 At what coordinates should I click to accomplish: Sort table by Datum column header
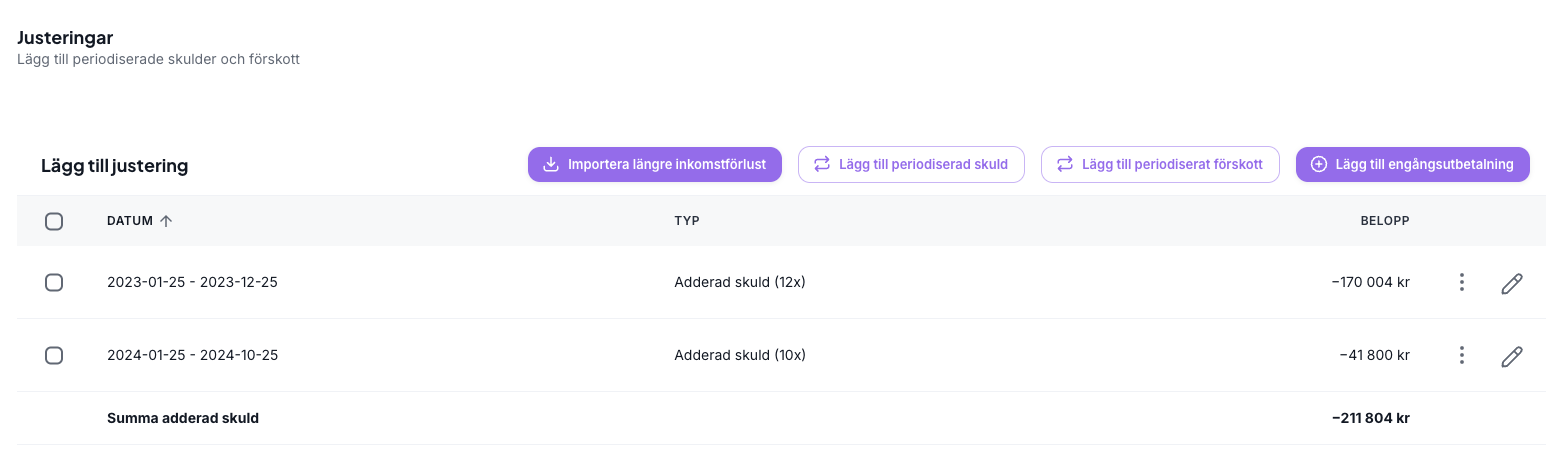[130, 221]
